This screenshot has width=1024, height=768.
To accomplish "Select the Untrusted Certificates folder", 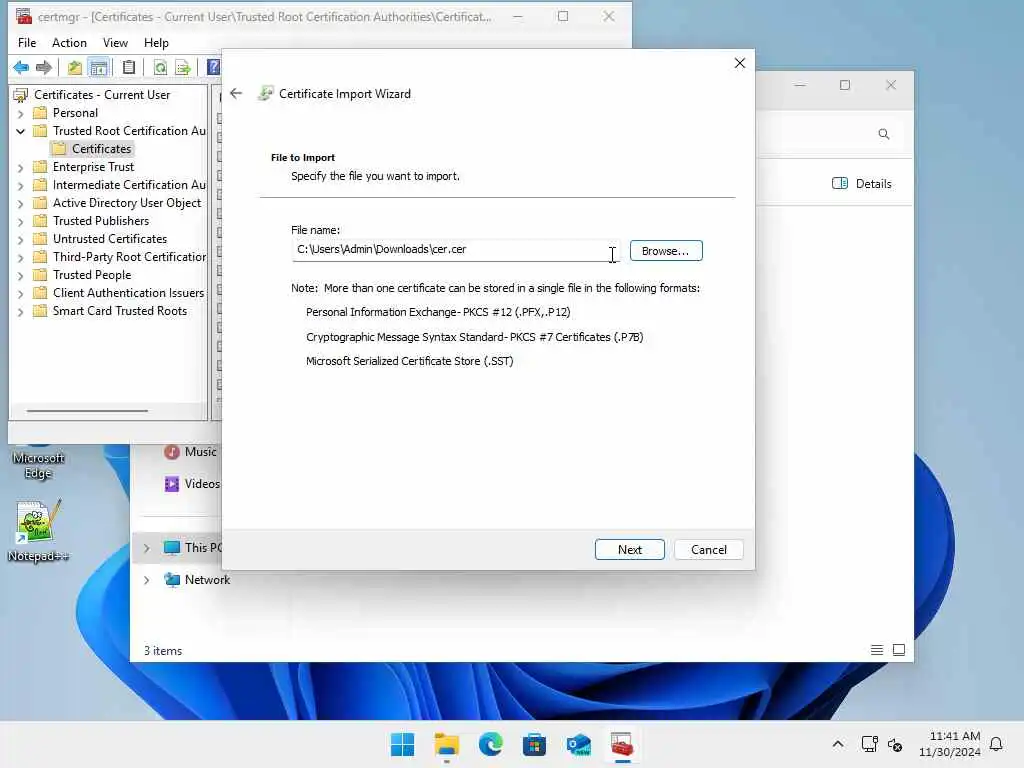I will 110,239.
